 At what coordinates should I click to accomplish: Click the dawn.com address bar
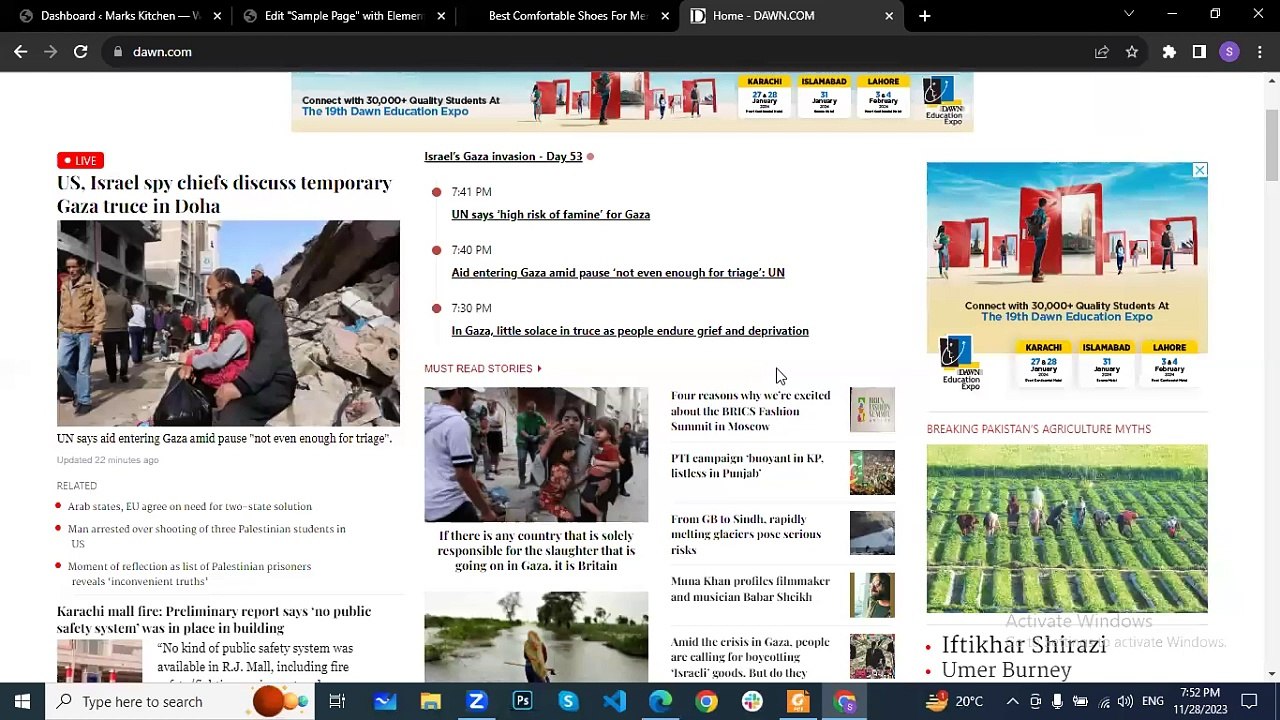point(600,52)
